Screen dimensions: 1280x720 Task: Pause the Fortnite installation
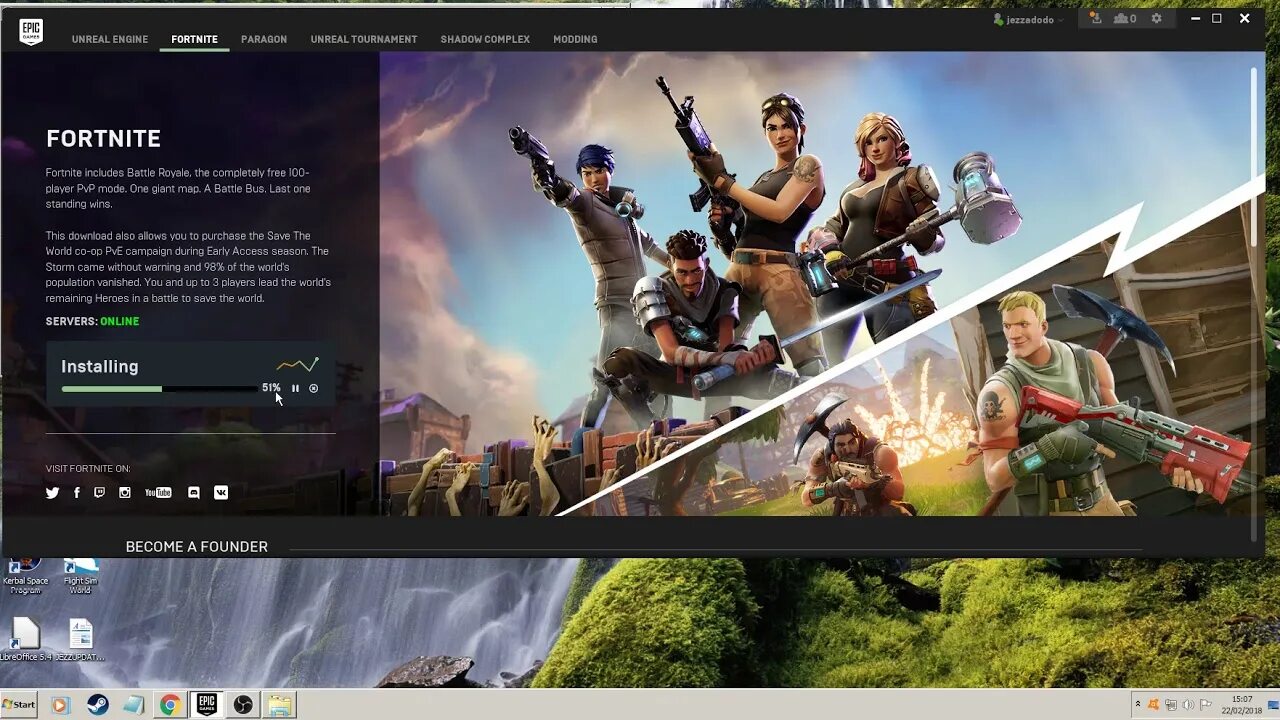pyautogui.click(x=295, y=388)
